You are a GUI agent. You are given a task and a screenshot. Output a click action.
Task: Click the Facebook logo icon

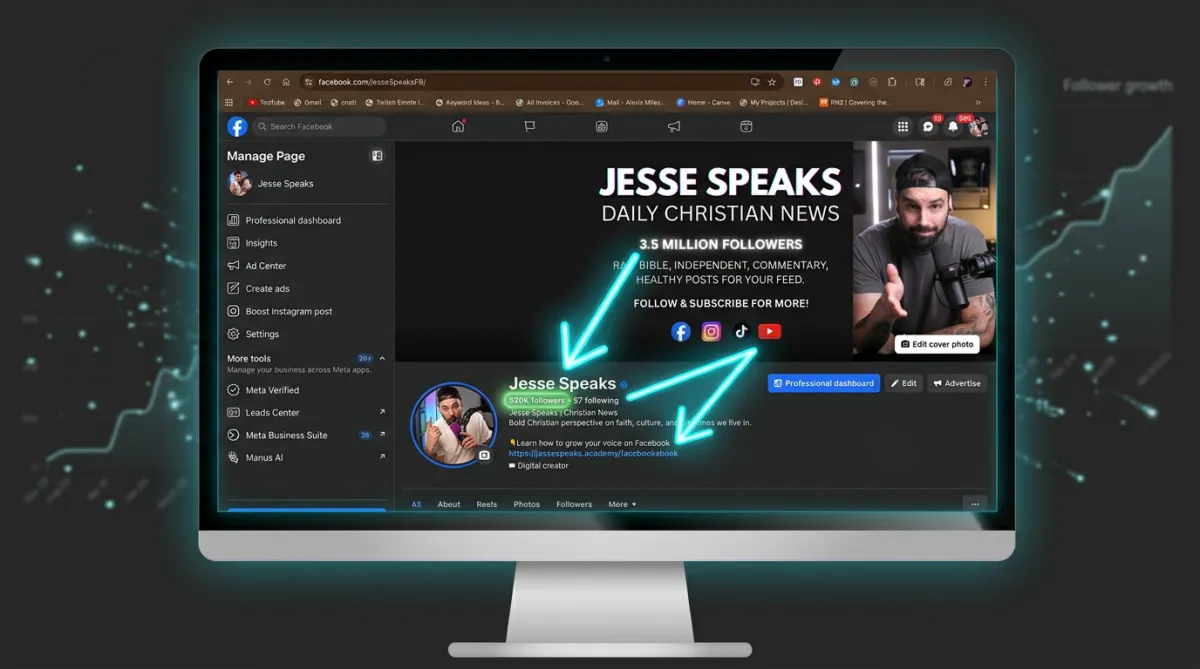[237, 127]
